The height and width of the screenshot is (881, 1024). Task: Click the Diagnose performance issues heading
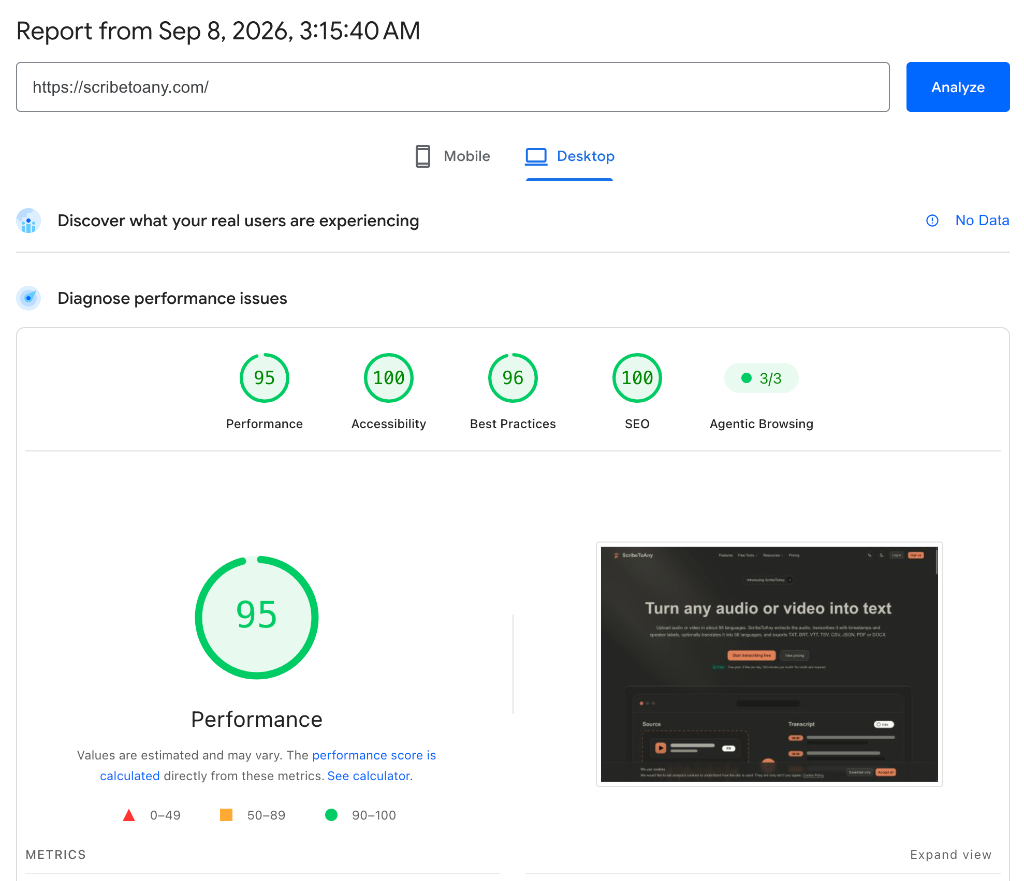coord(172,298)
